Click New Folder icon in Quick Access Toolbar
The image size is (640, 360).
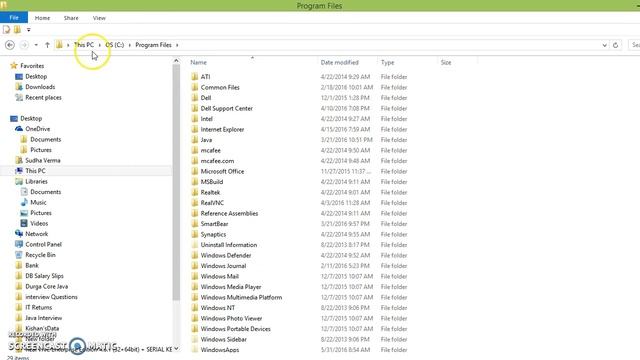[x=17, y=29]
